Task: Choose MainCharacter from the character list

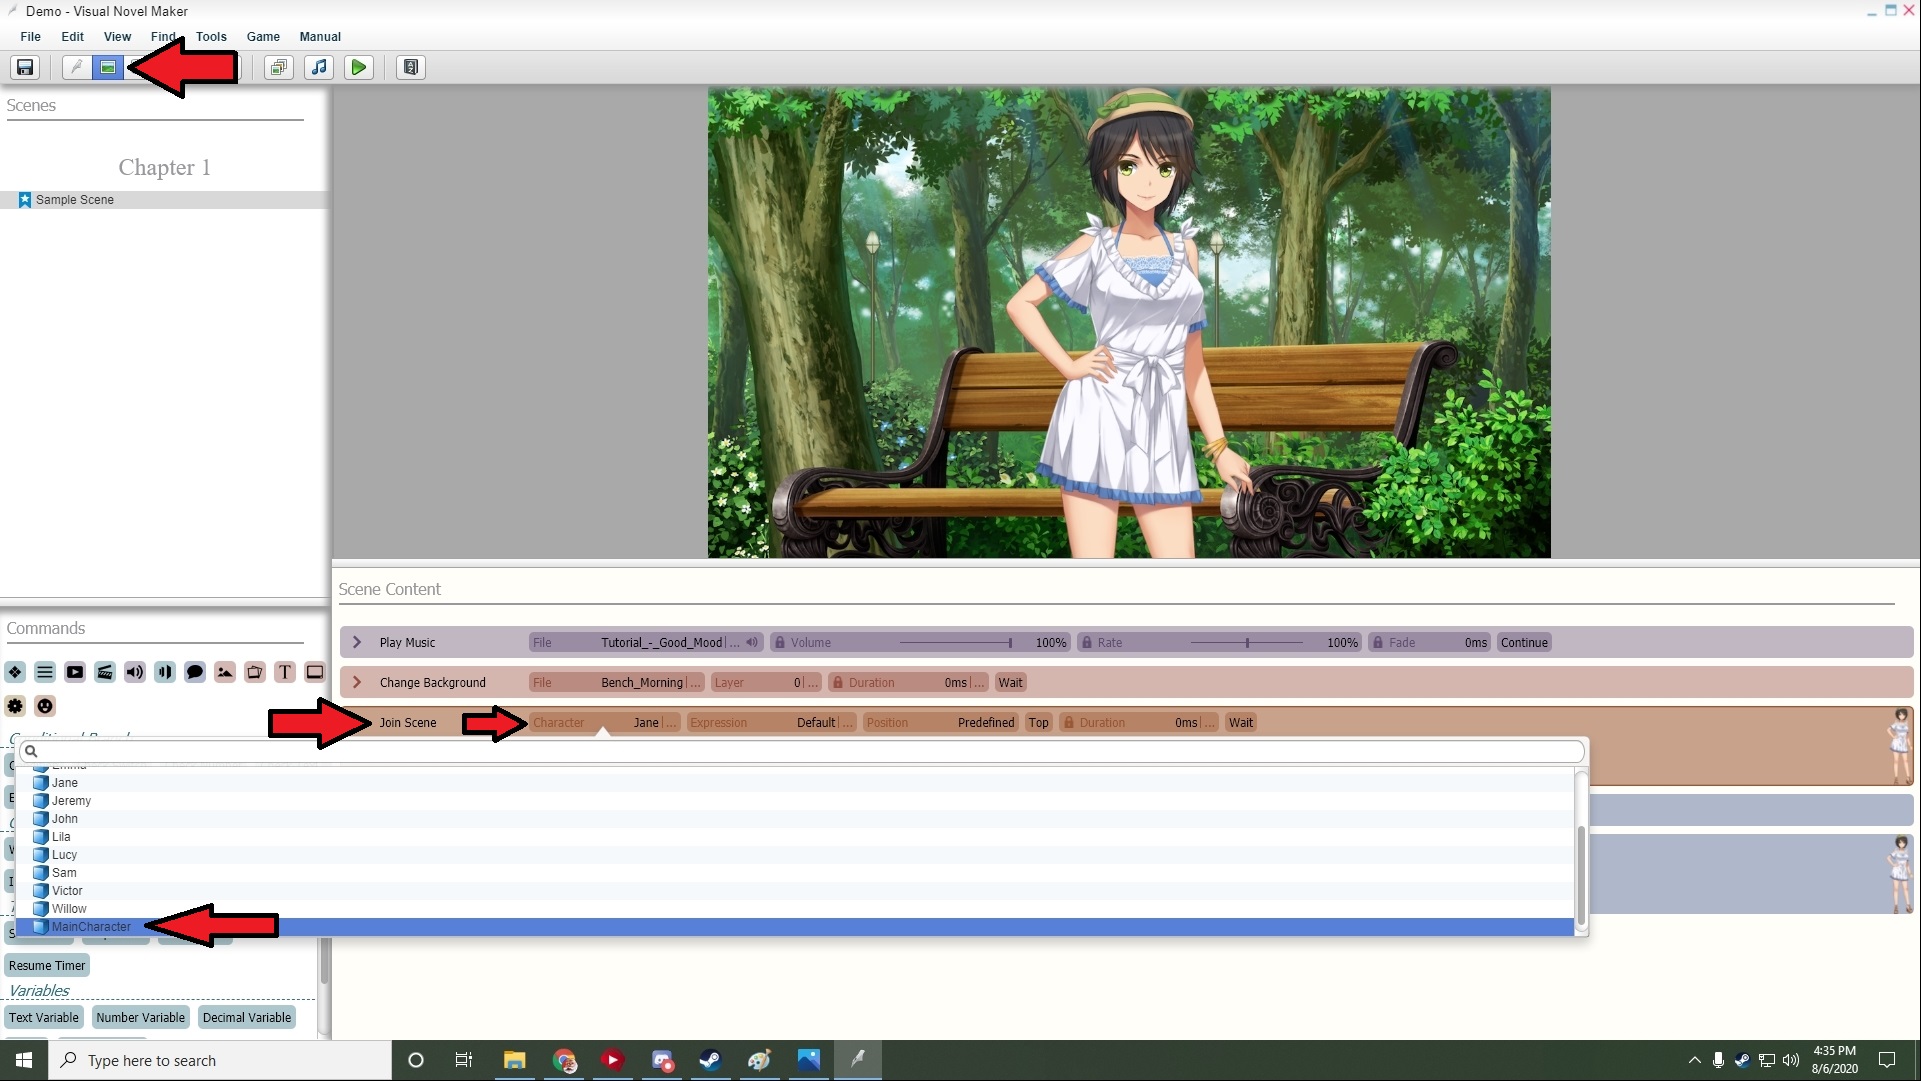Action: pos(91,927)
